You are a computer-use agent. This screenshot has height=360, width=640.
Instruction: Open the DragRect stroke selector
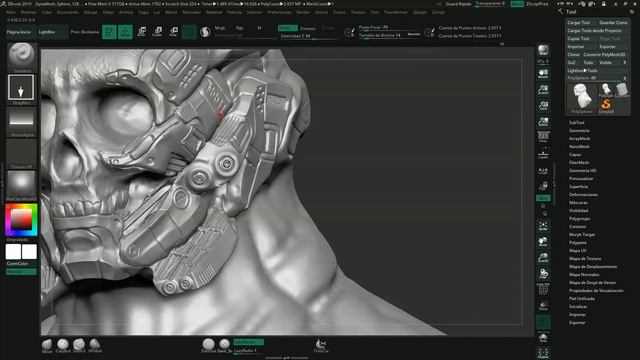point(21,87)
